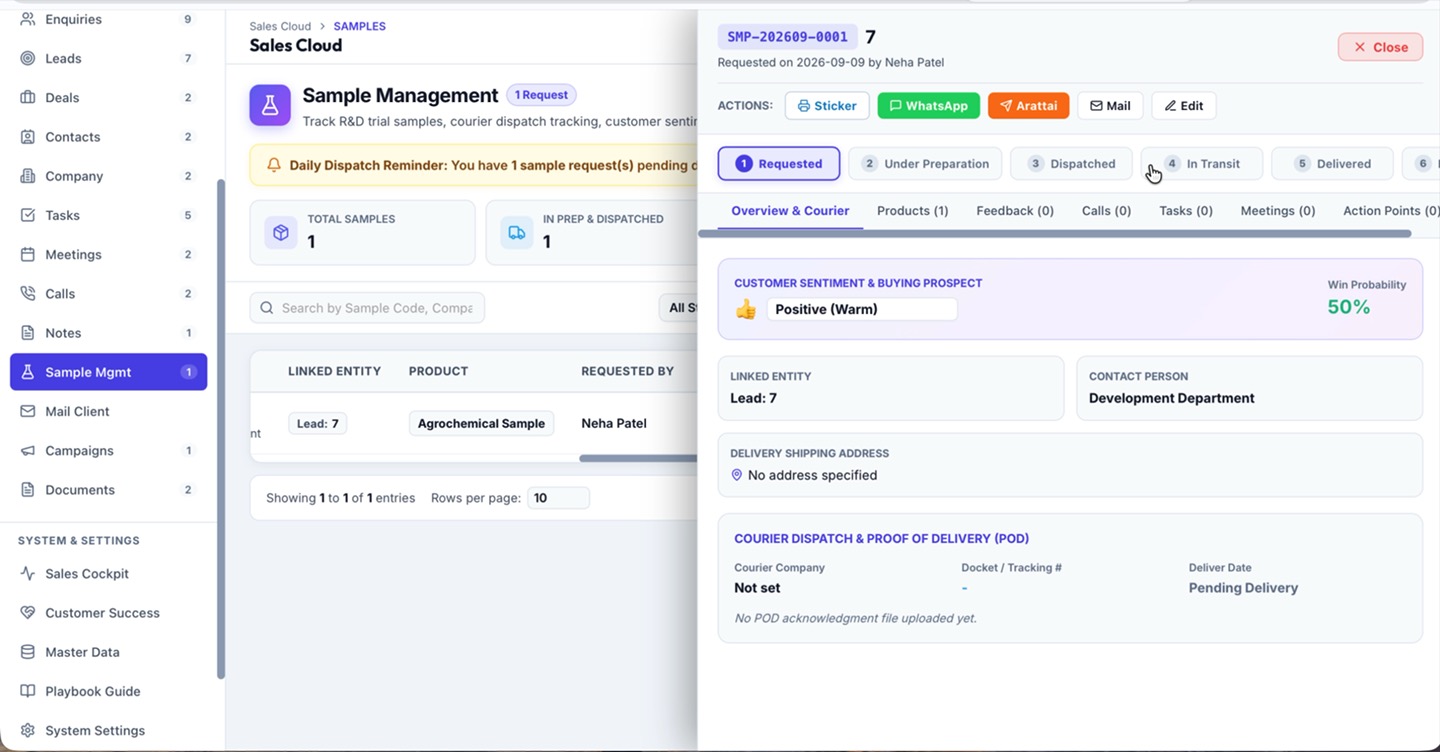Switch to the Feedback (0) tab
Image resolution: width=1440 pixels, height=752 pixels.
1015,211
